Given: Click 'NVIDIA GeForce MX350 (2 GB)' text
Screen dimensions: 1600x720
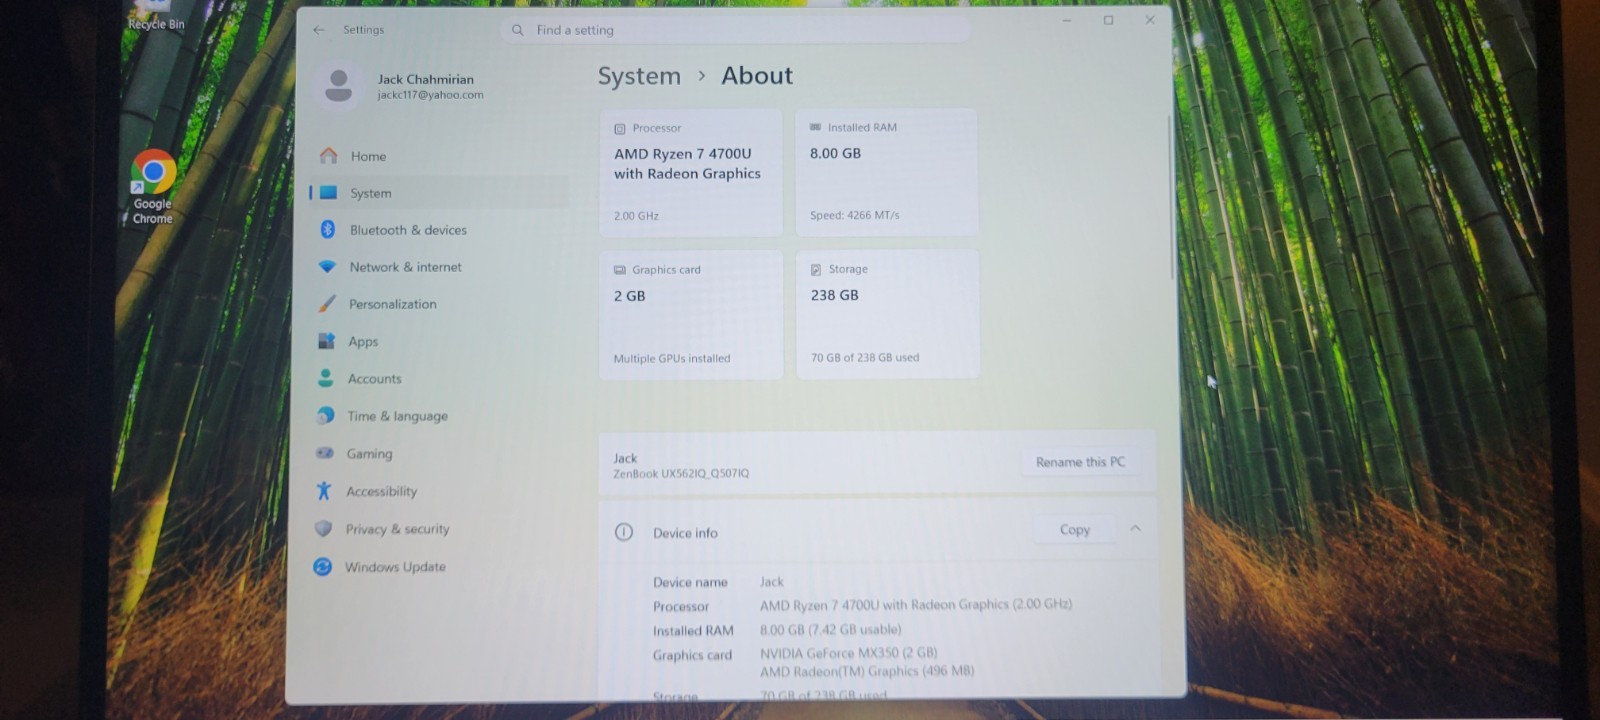Looking at the screenshot, I should [x=849, y=653].
